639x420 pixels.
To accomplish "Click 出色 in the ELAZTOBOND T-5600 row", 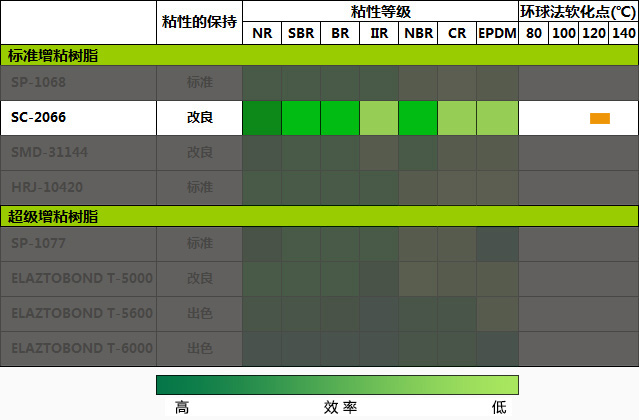I will [200, 314].
